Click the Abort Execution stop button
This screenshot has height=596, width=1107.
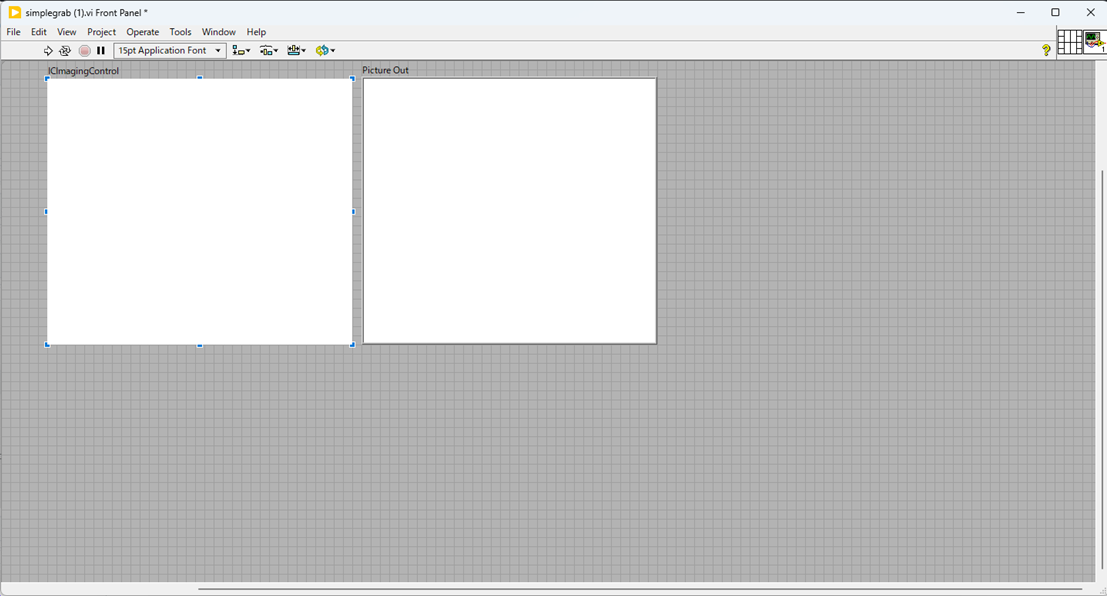coord(84,51)
